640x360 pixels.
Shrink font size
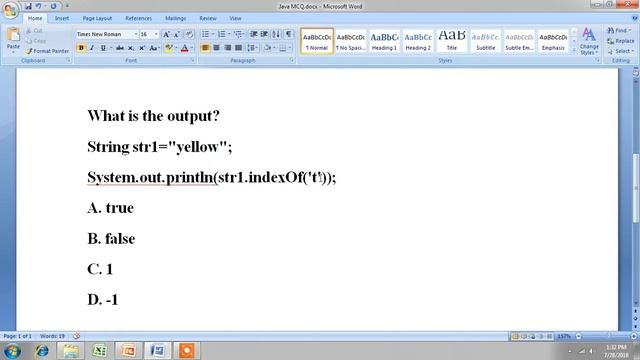pyautogui.click(x=177, y=34)
